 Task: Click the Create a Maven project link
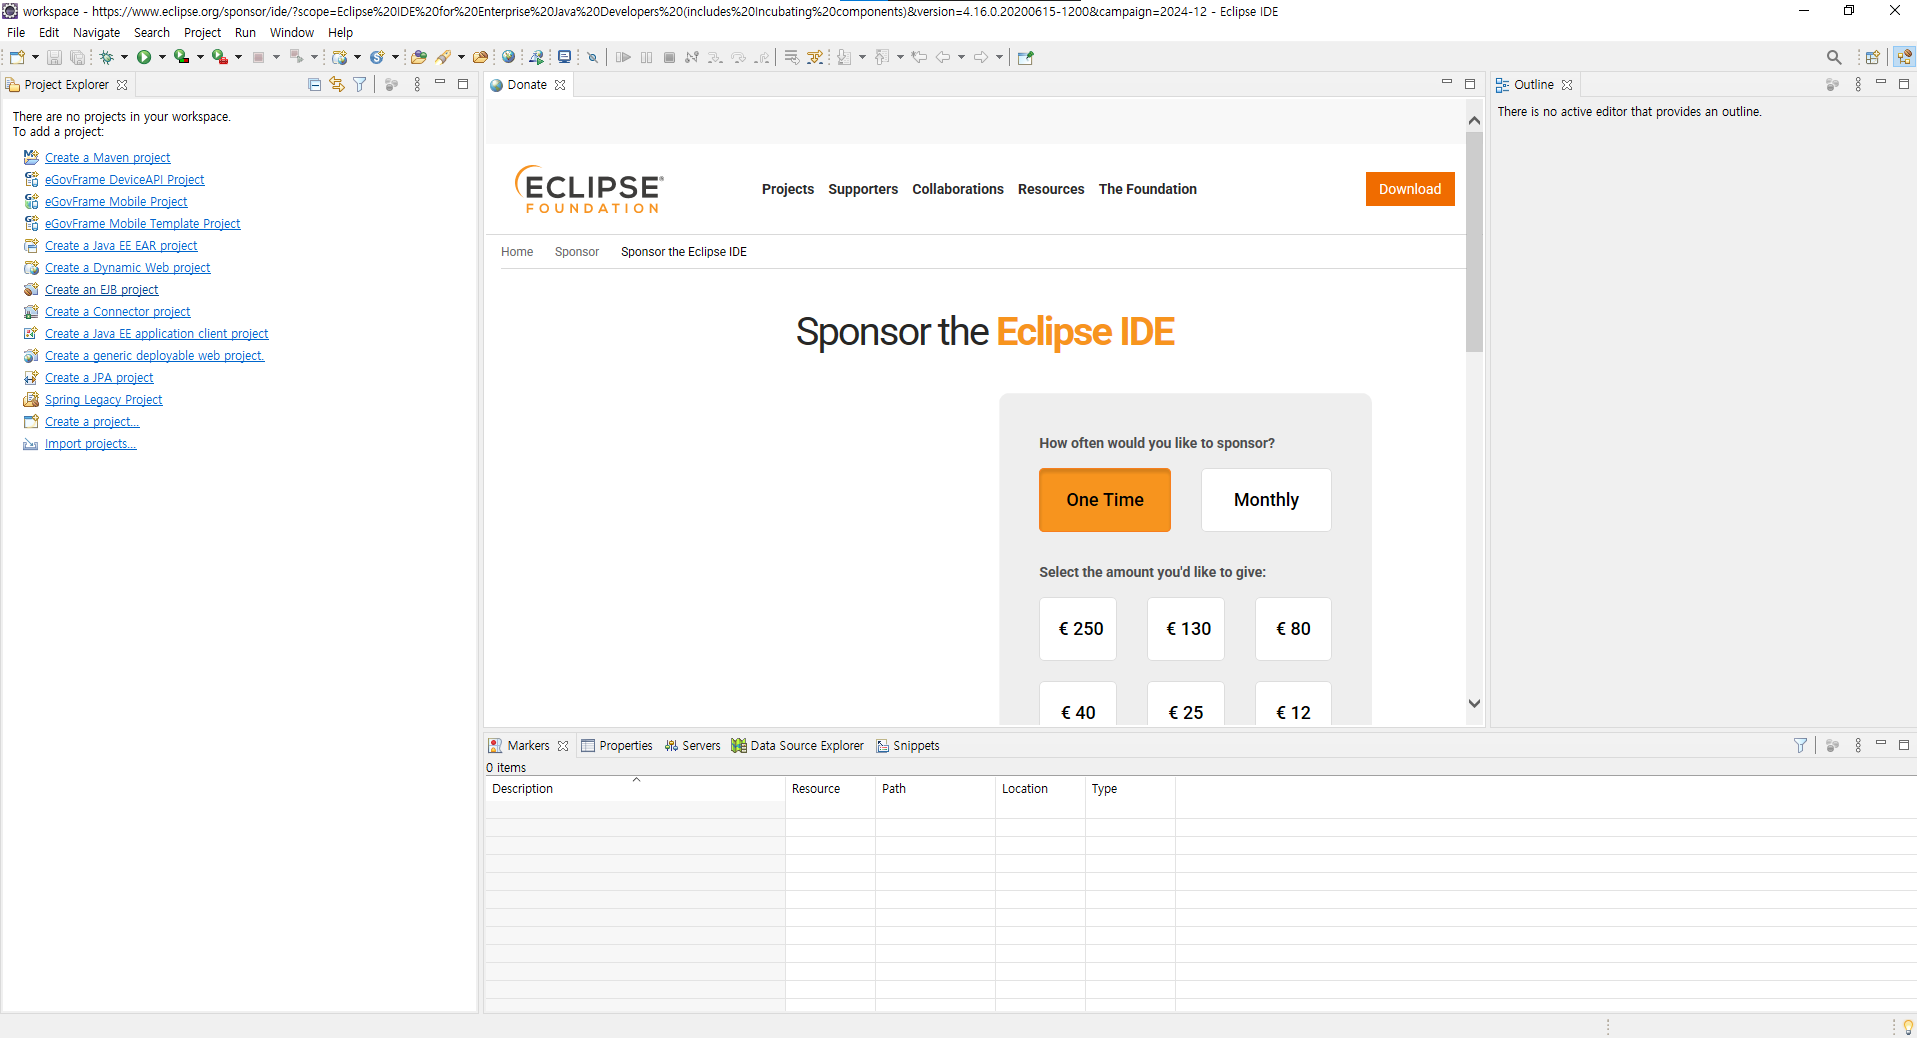(107, 158)
